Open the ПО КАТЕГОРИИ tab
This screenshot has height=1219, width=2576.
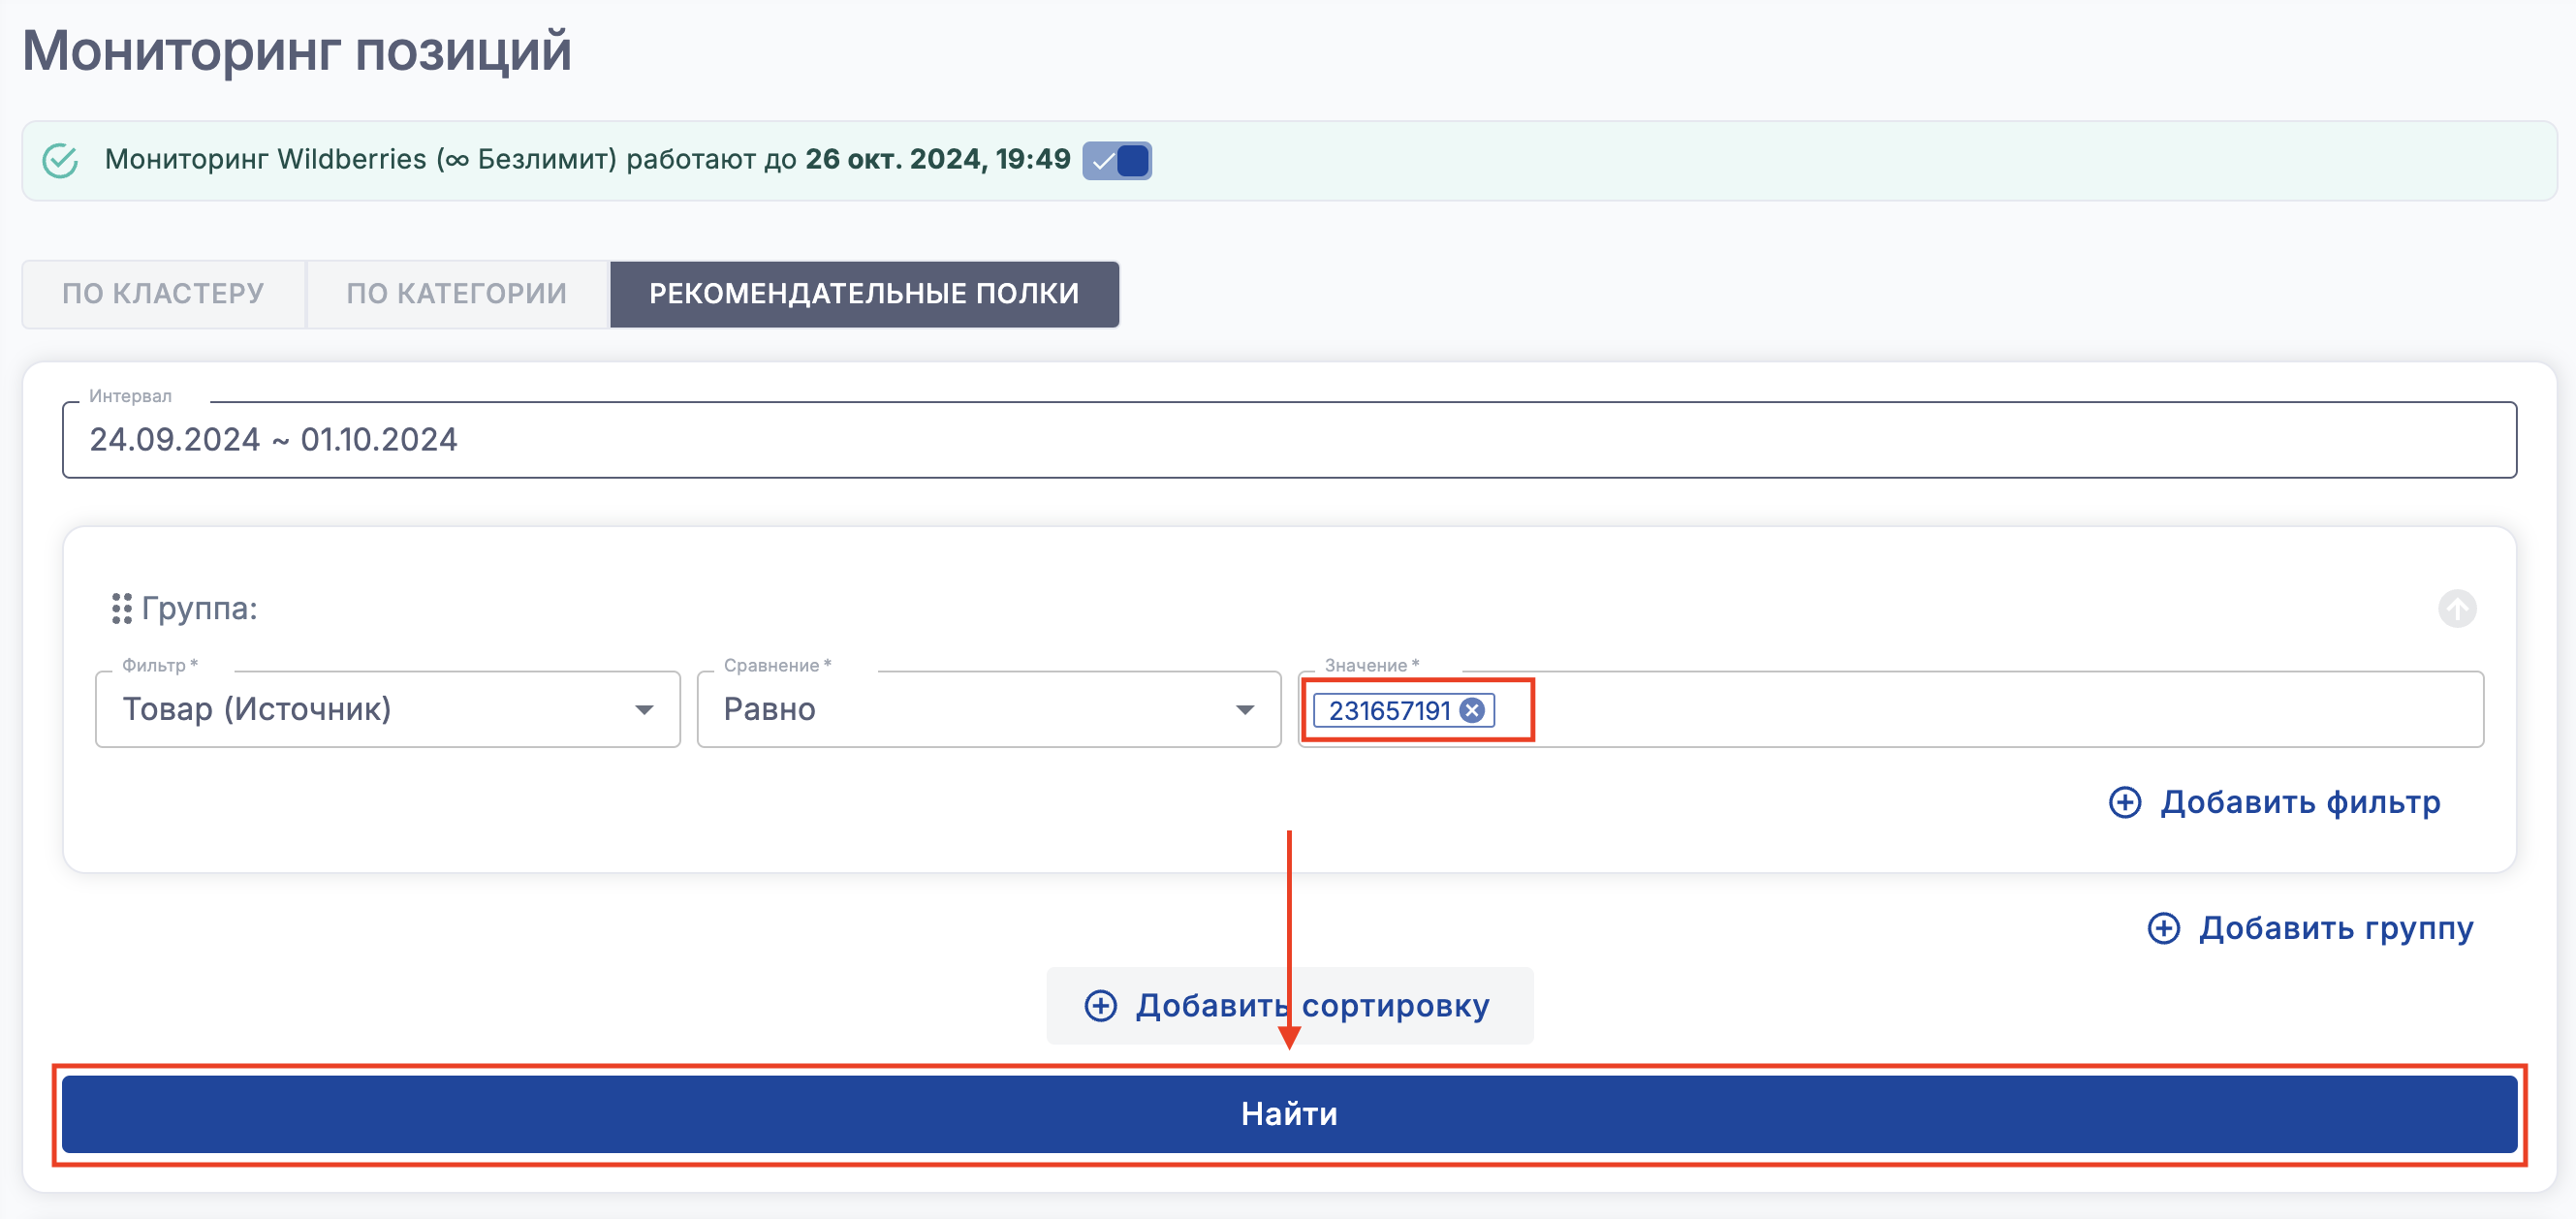click(456, 294)
